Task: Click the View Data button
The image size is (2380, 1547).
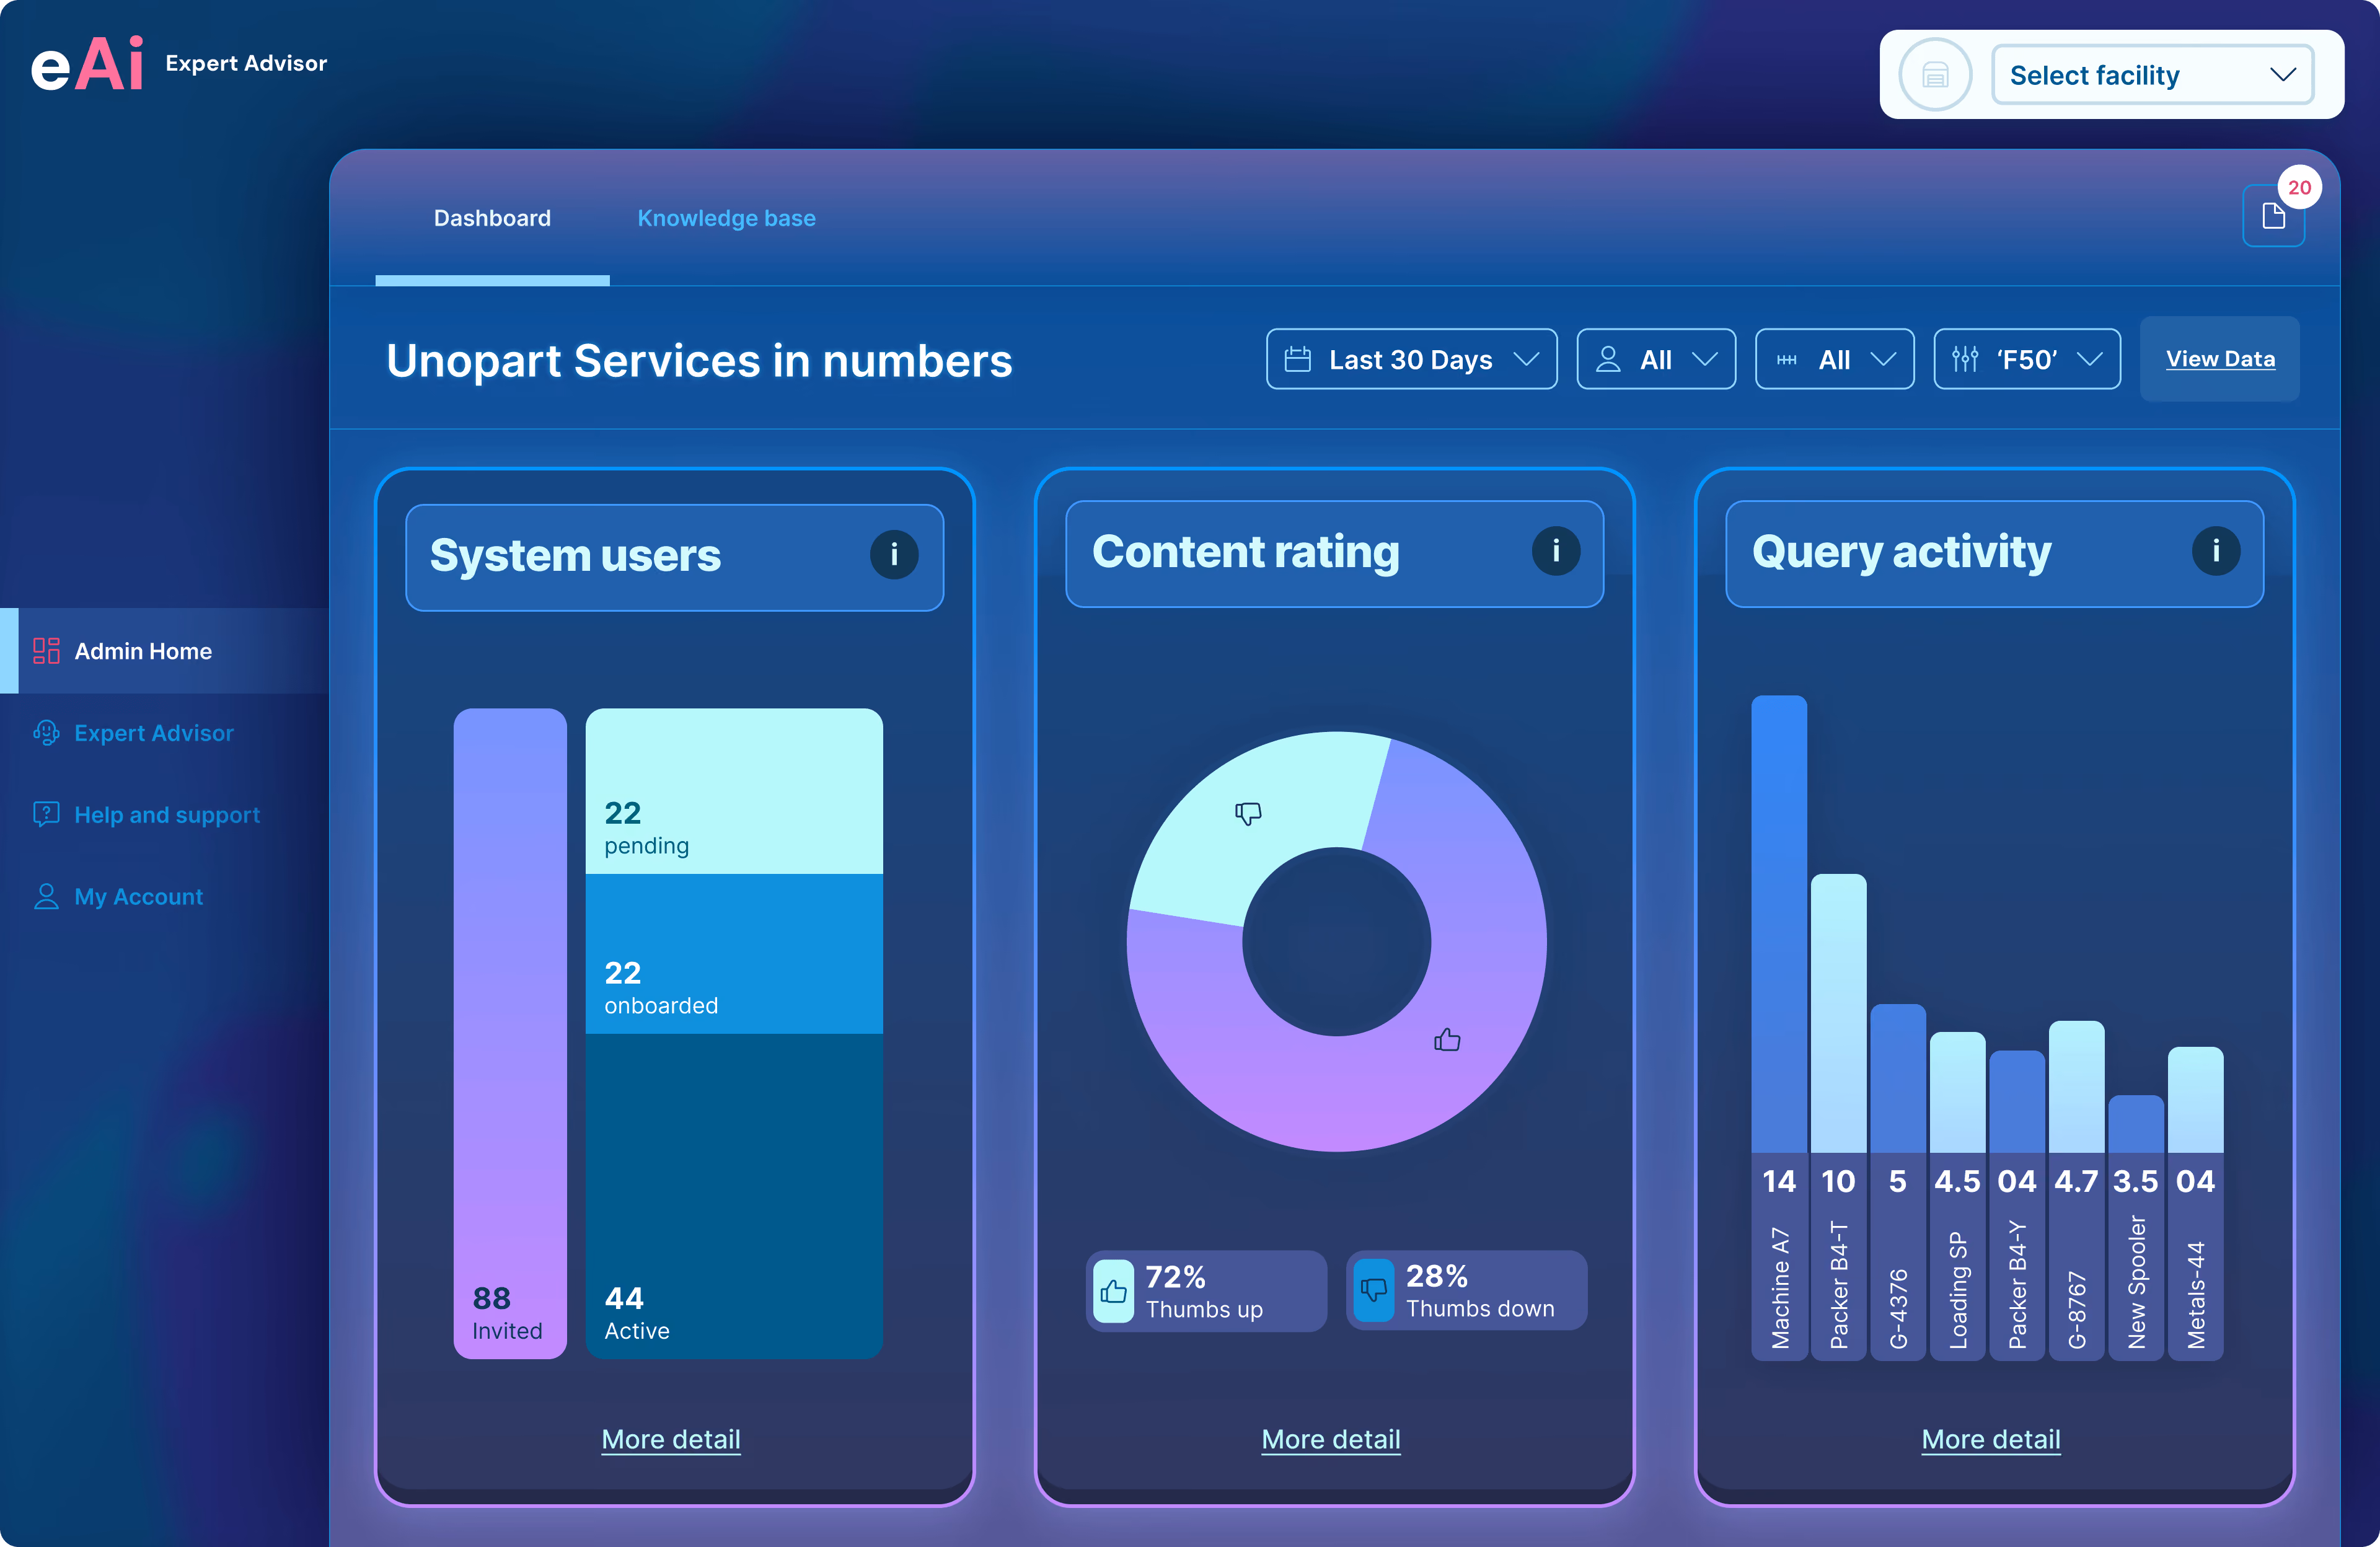Action: tap(2219, 359)
